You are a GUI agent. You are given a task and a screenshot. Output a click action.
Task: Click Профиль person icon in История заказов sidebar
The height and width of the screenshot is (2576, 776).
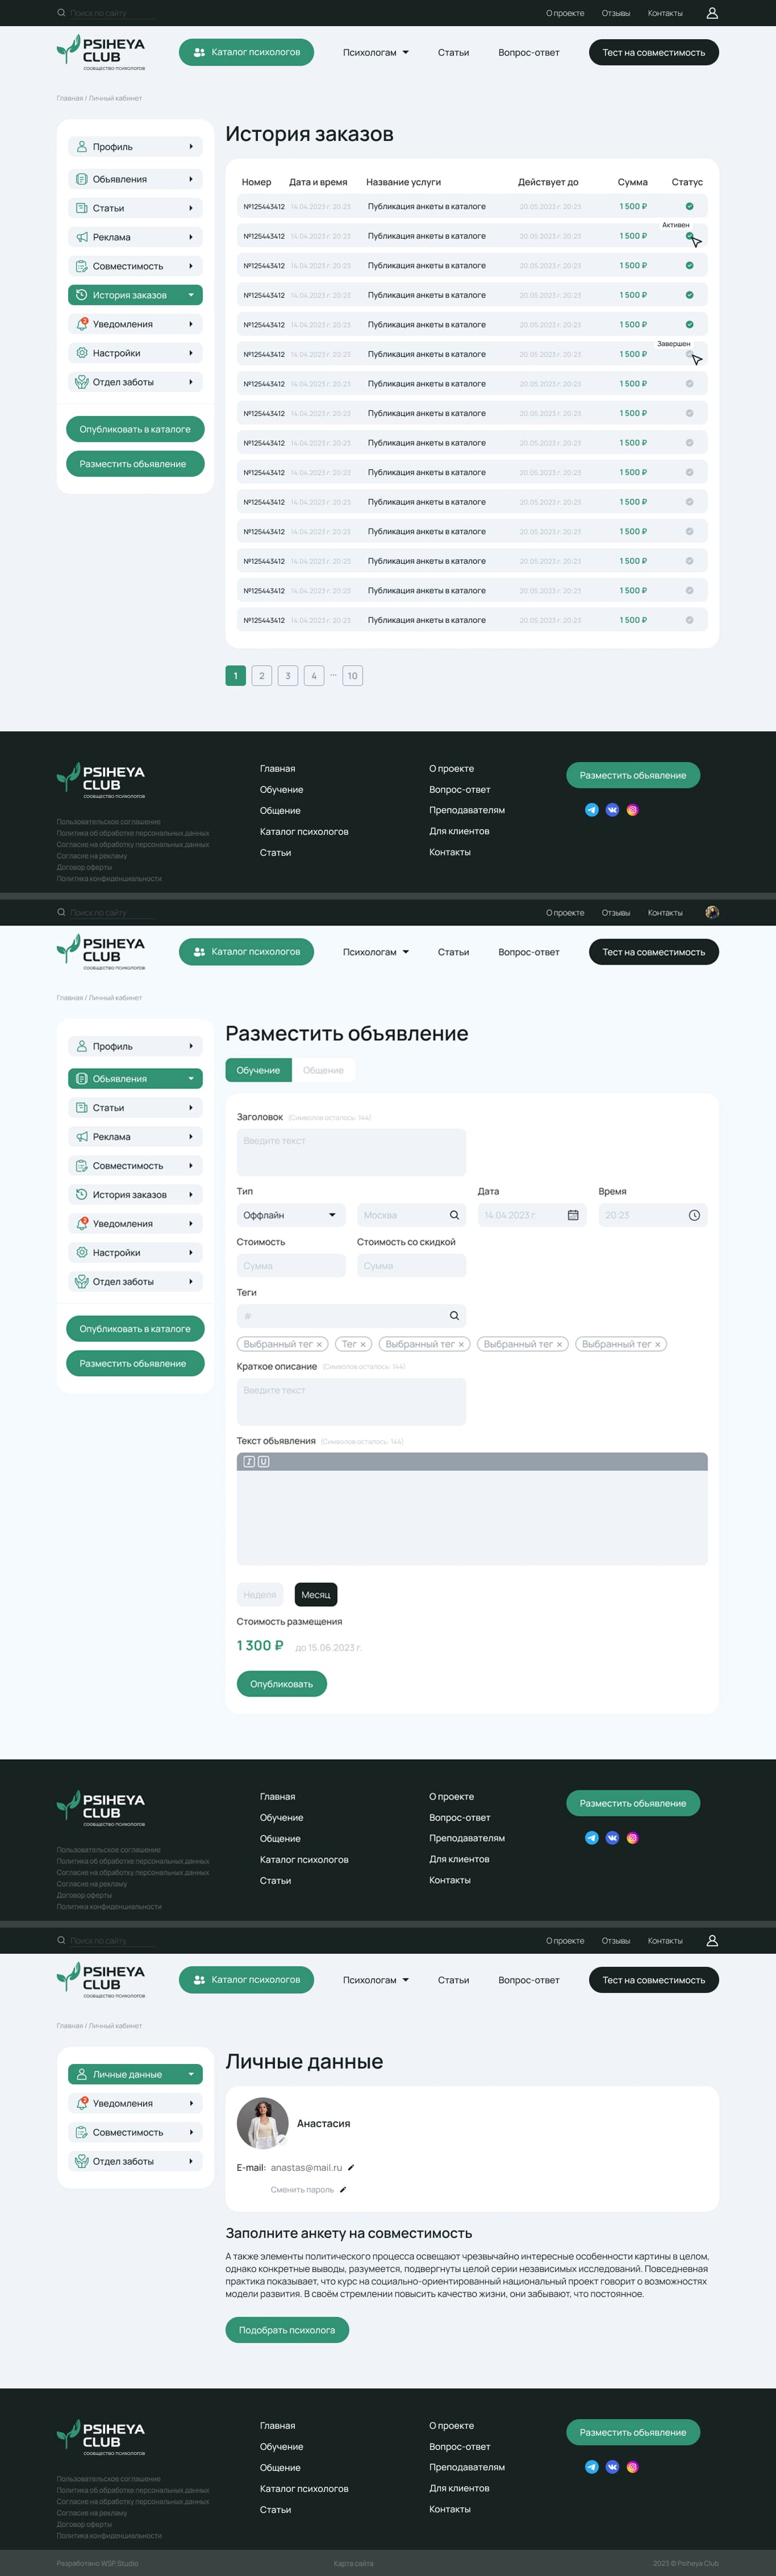(82, 147)
